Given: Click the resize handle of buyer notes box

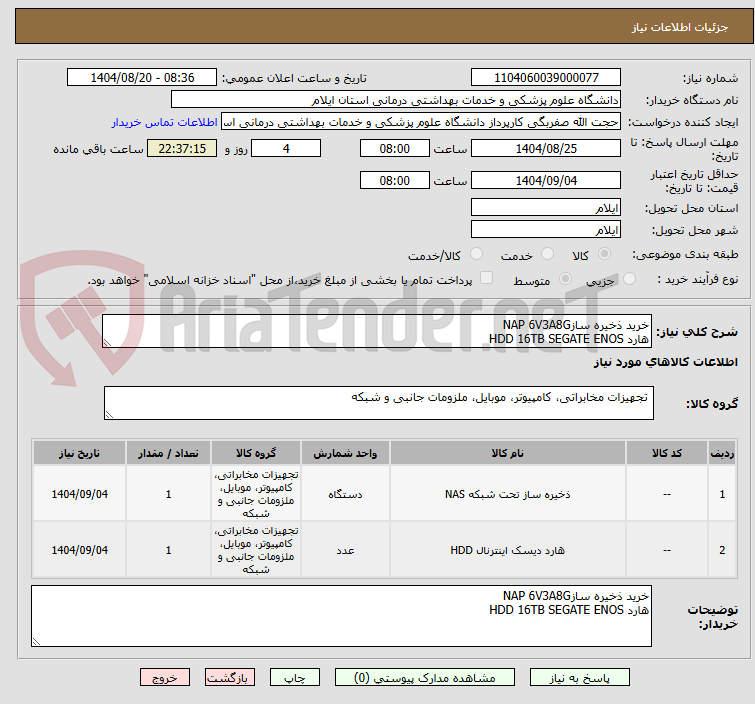Looking at the screenshot, I should pyautogui.click(x=36, y=641).
